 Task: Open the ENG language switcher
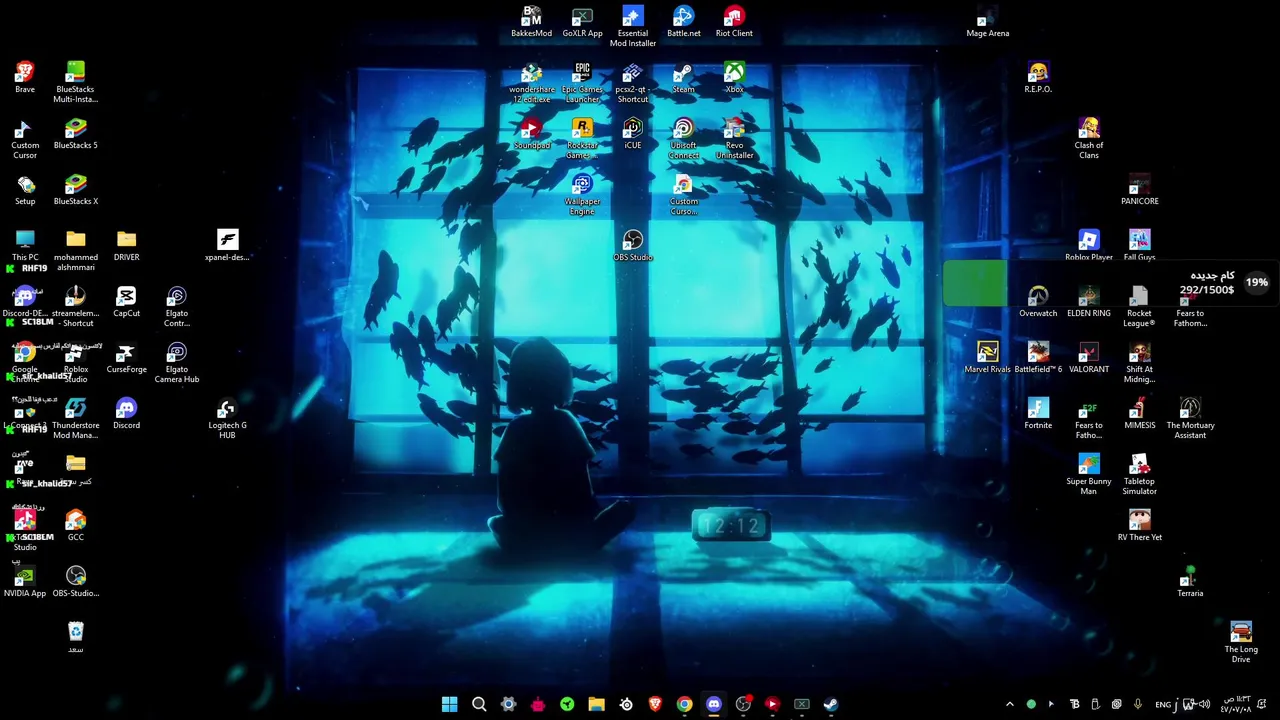point(1163,704)
